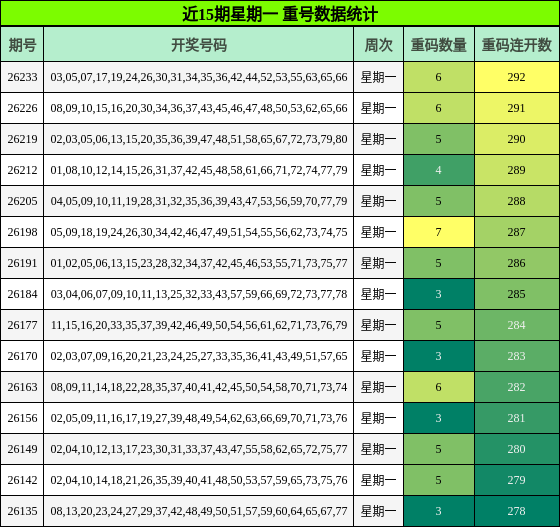Image resolution: width=560 pixels, height=527 pixels.
Task: Click the draw numbers for period 26198
Action: 199,232
